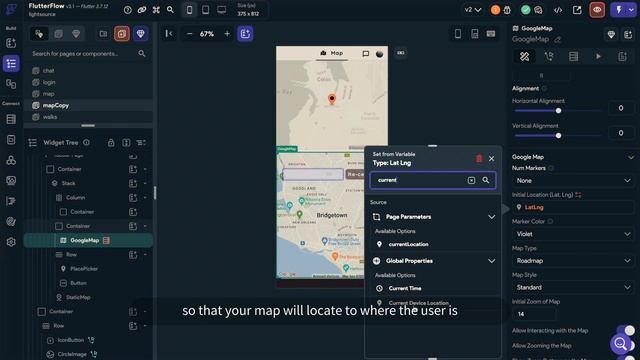This screenshot has width=640, height=360.
Task: Open the actions tab in right panel
Action: (x=549, y=56)
